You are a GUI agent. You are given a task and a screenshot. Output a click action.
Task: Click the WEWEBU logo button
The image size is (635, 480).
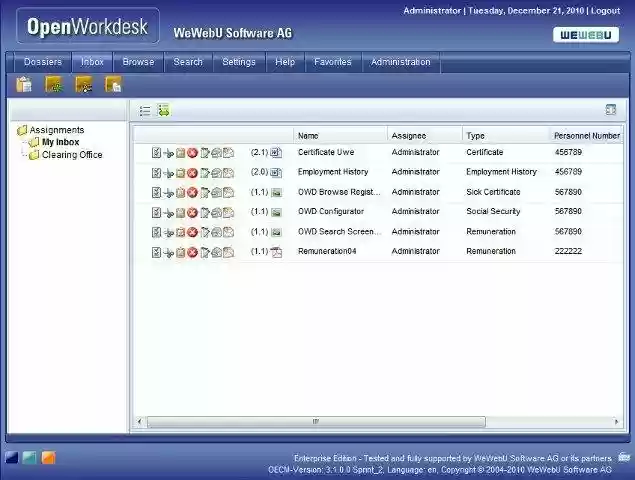pos(586,35)
